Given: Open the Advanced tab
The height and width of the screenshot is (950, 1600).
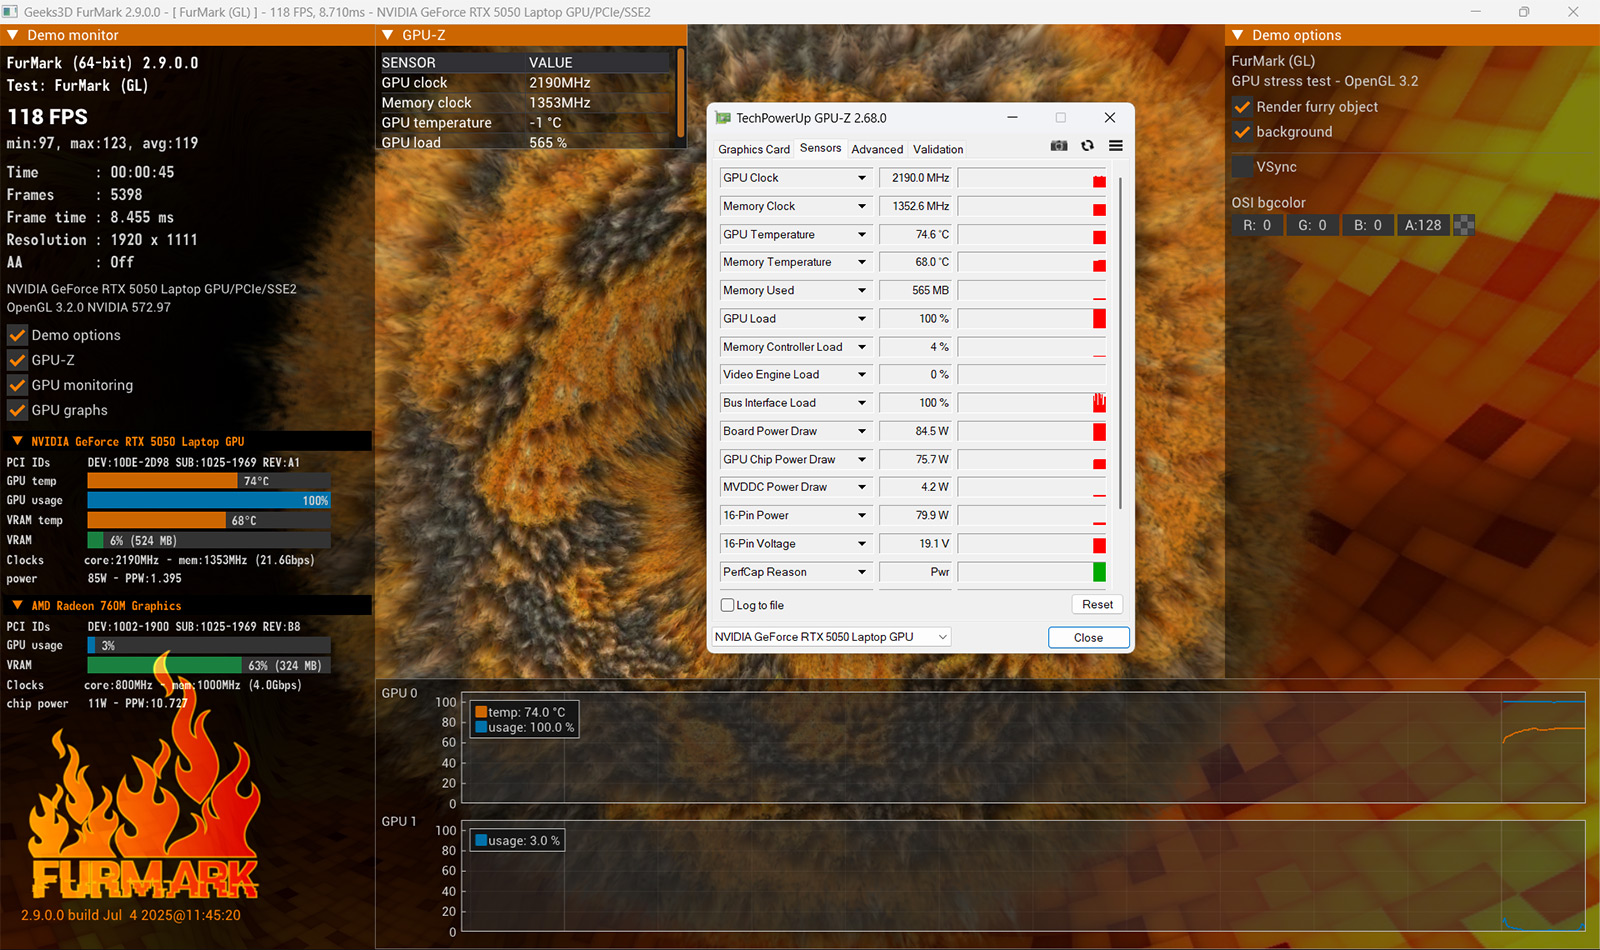Looking at the screenshot, I should (x=877, y=149).
